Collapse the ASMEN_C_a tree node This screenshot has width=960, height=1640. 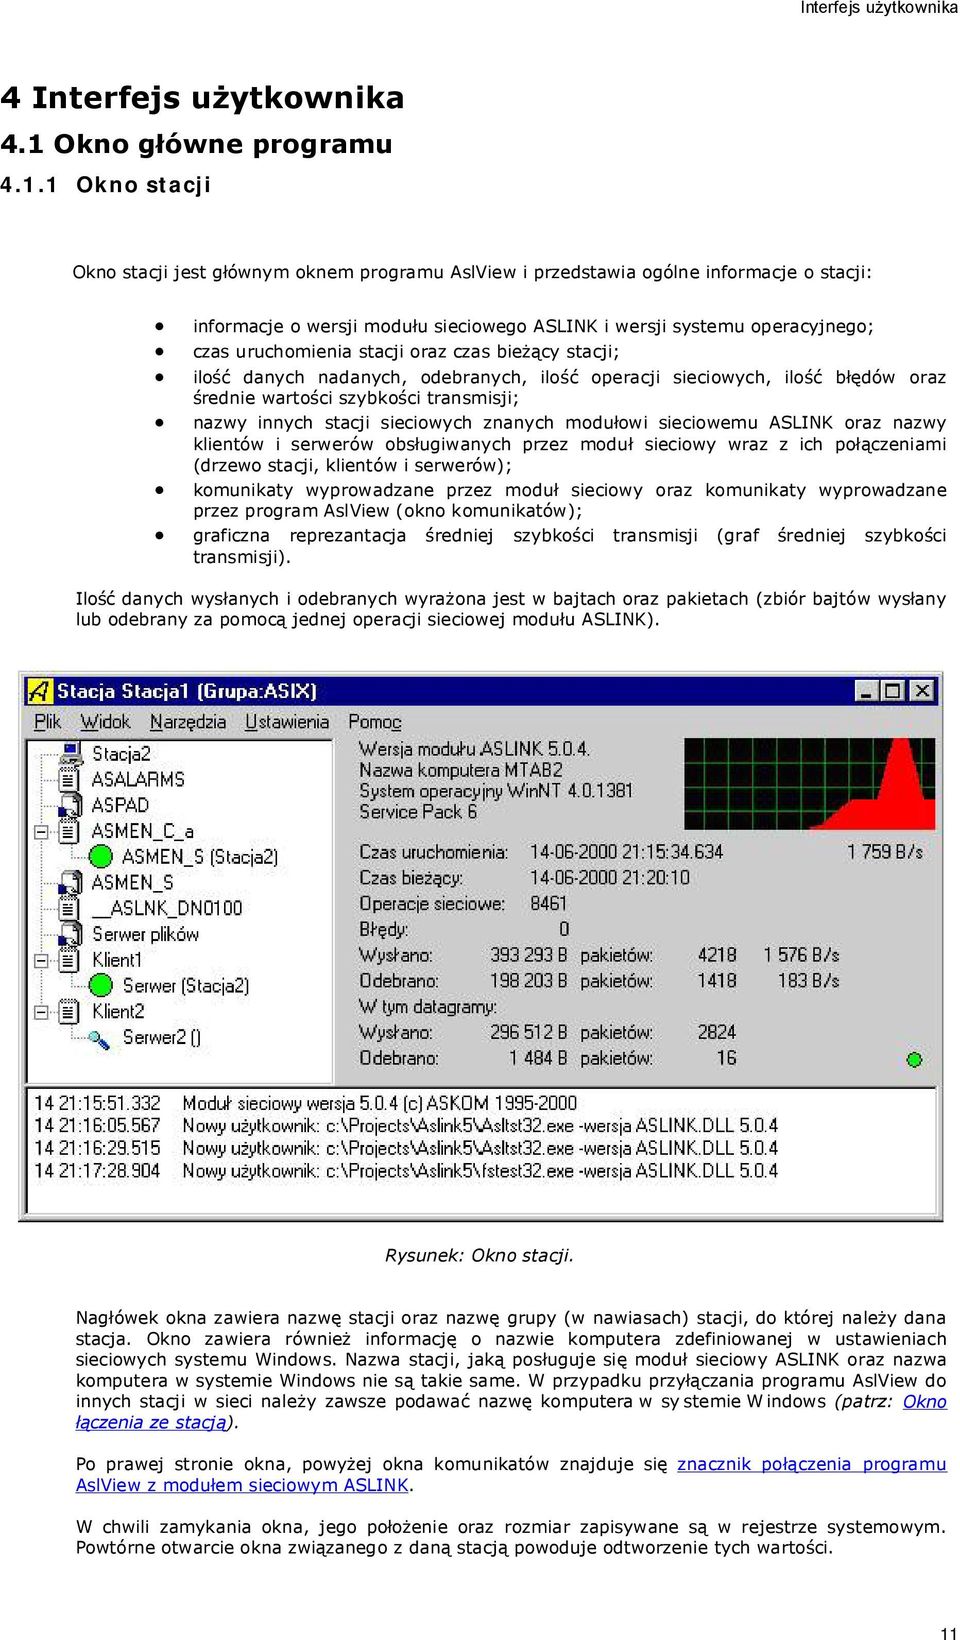coord(42,831)
